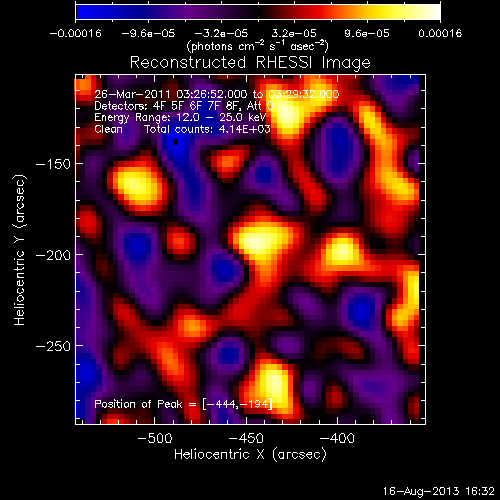Screen dimensions: 500x500
Task: Click the -150 Y-axis tick label
Action: pos(53,164)
